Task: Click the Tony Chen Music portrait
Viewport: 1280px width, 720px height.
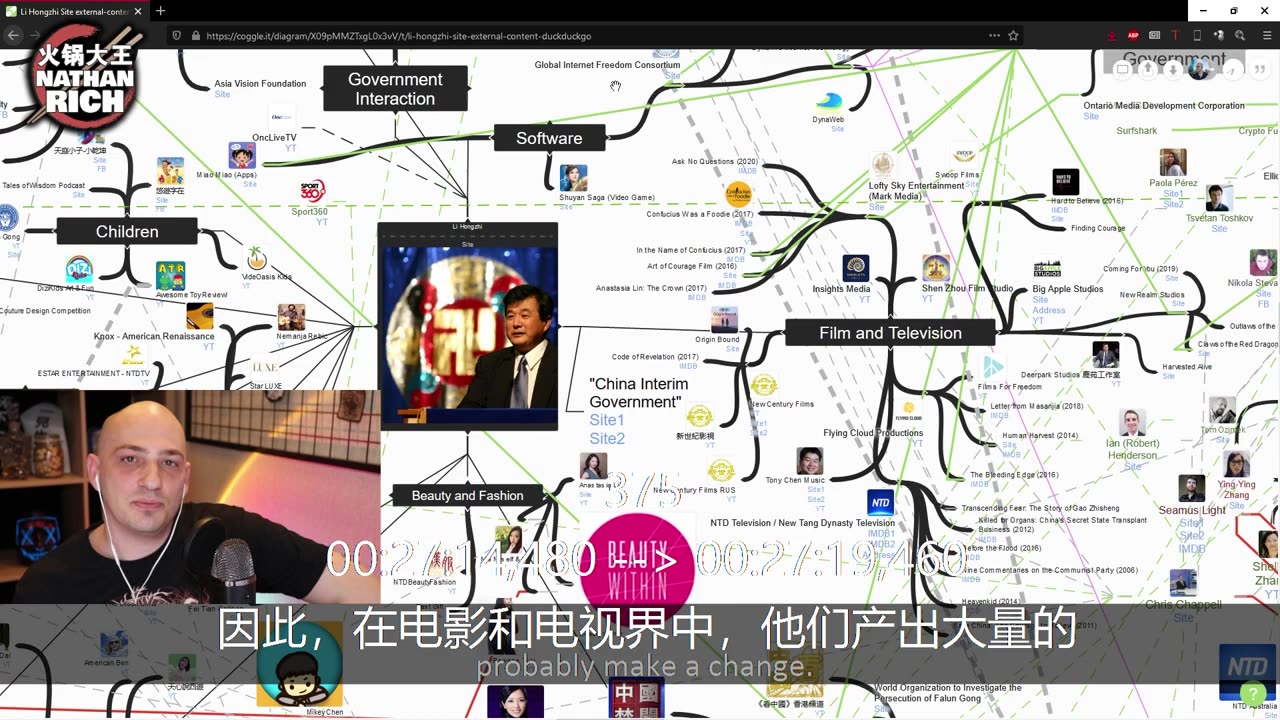Action: point(810,461)
